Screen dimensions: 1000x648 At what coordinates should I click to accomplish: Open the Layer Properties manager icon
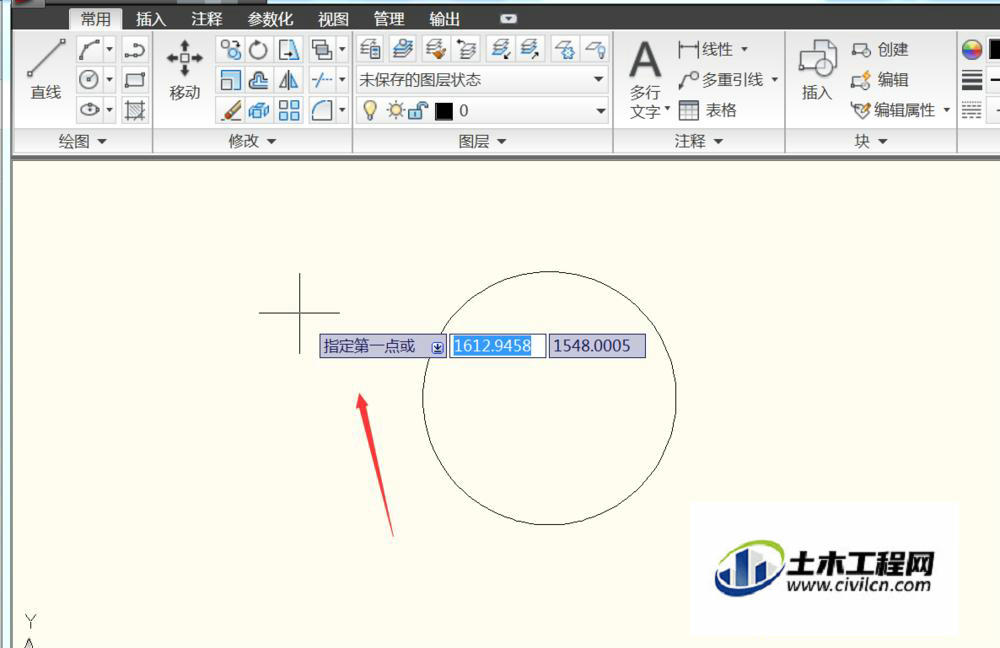[370, 48]
